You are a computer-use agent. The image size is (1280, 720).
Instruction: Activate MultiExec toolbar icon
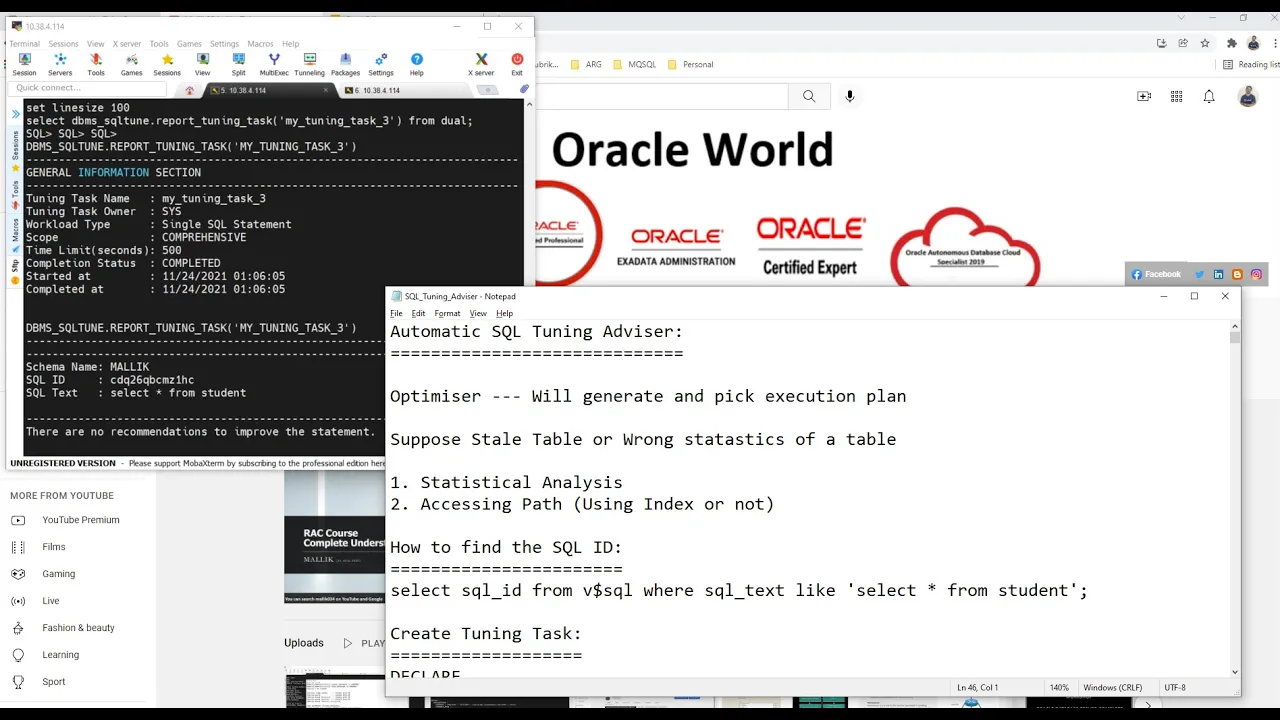click(x=274, y=65)
